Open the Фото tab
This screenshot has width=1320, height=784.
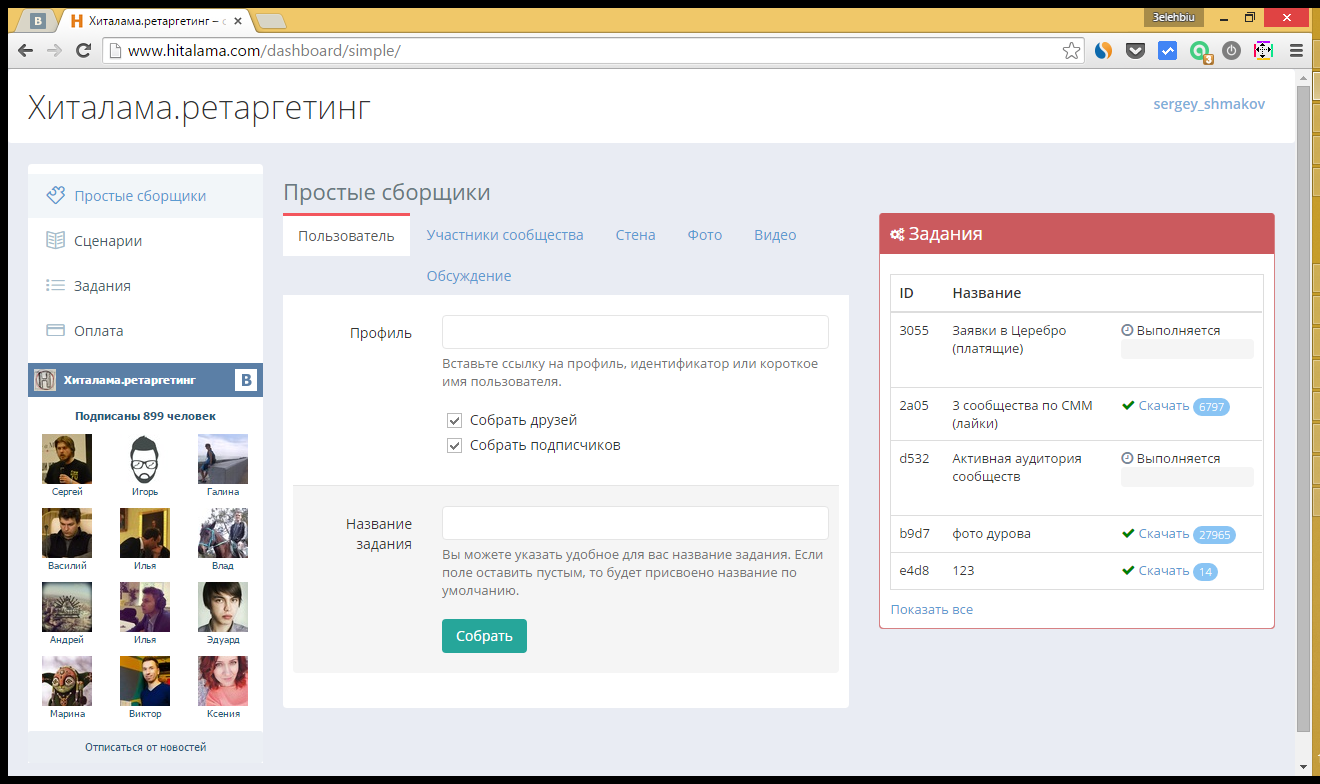click(x=705, y=235)
